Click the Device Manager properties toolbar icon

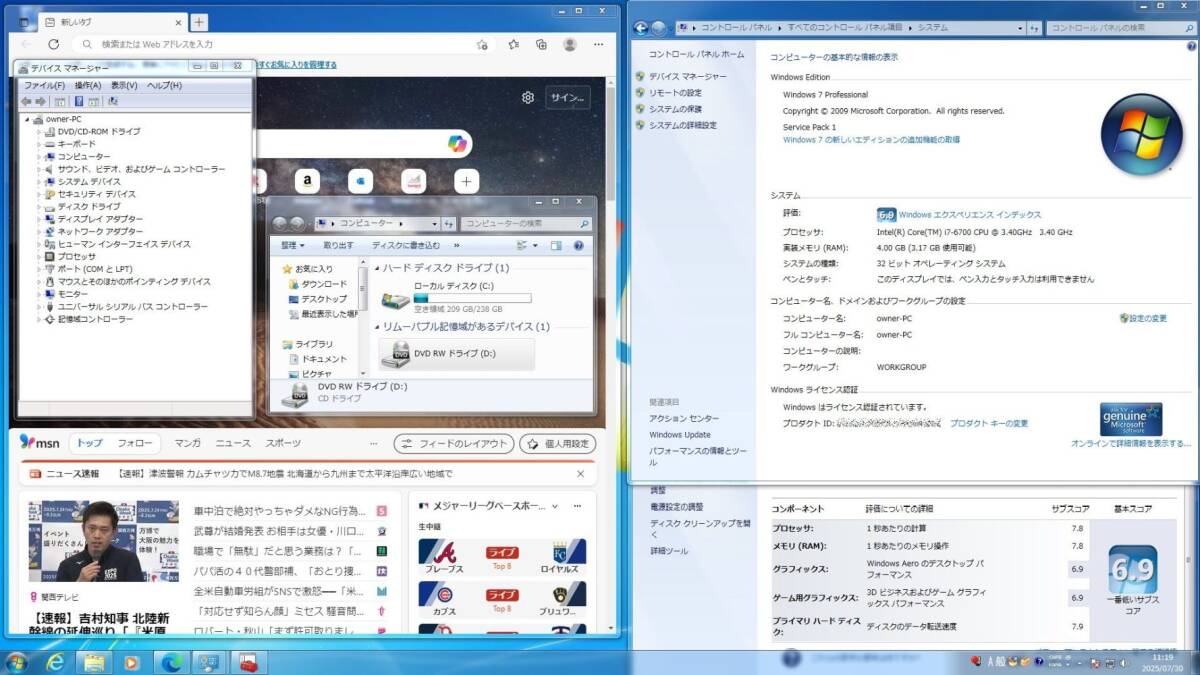click(60, 101)
